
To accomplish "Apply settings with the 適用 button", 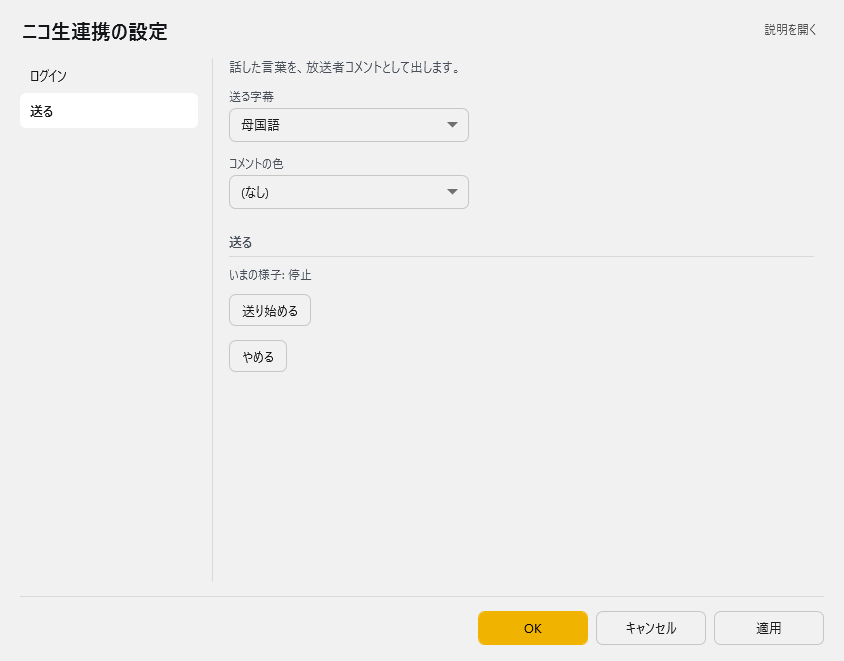I will click(x=769, y=628).
